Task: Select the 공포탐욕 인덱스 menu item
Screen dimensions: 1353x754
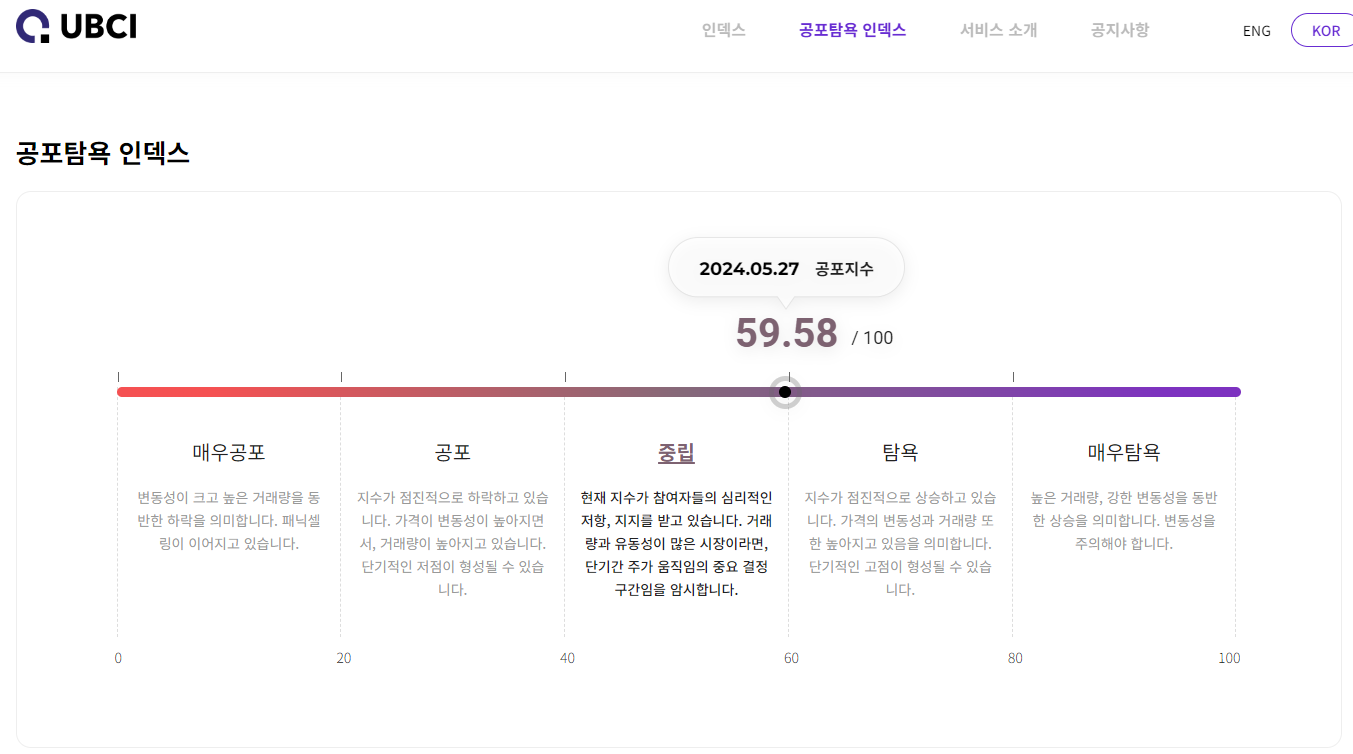Action: click(x=853, y=30)
